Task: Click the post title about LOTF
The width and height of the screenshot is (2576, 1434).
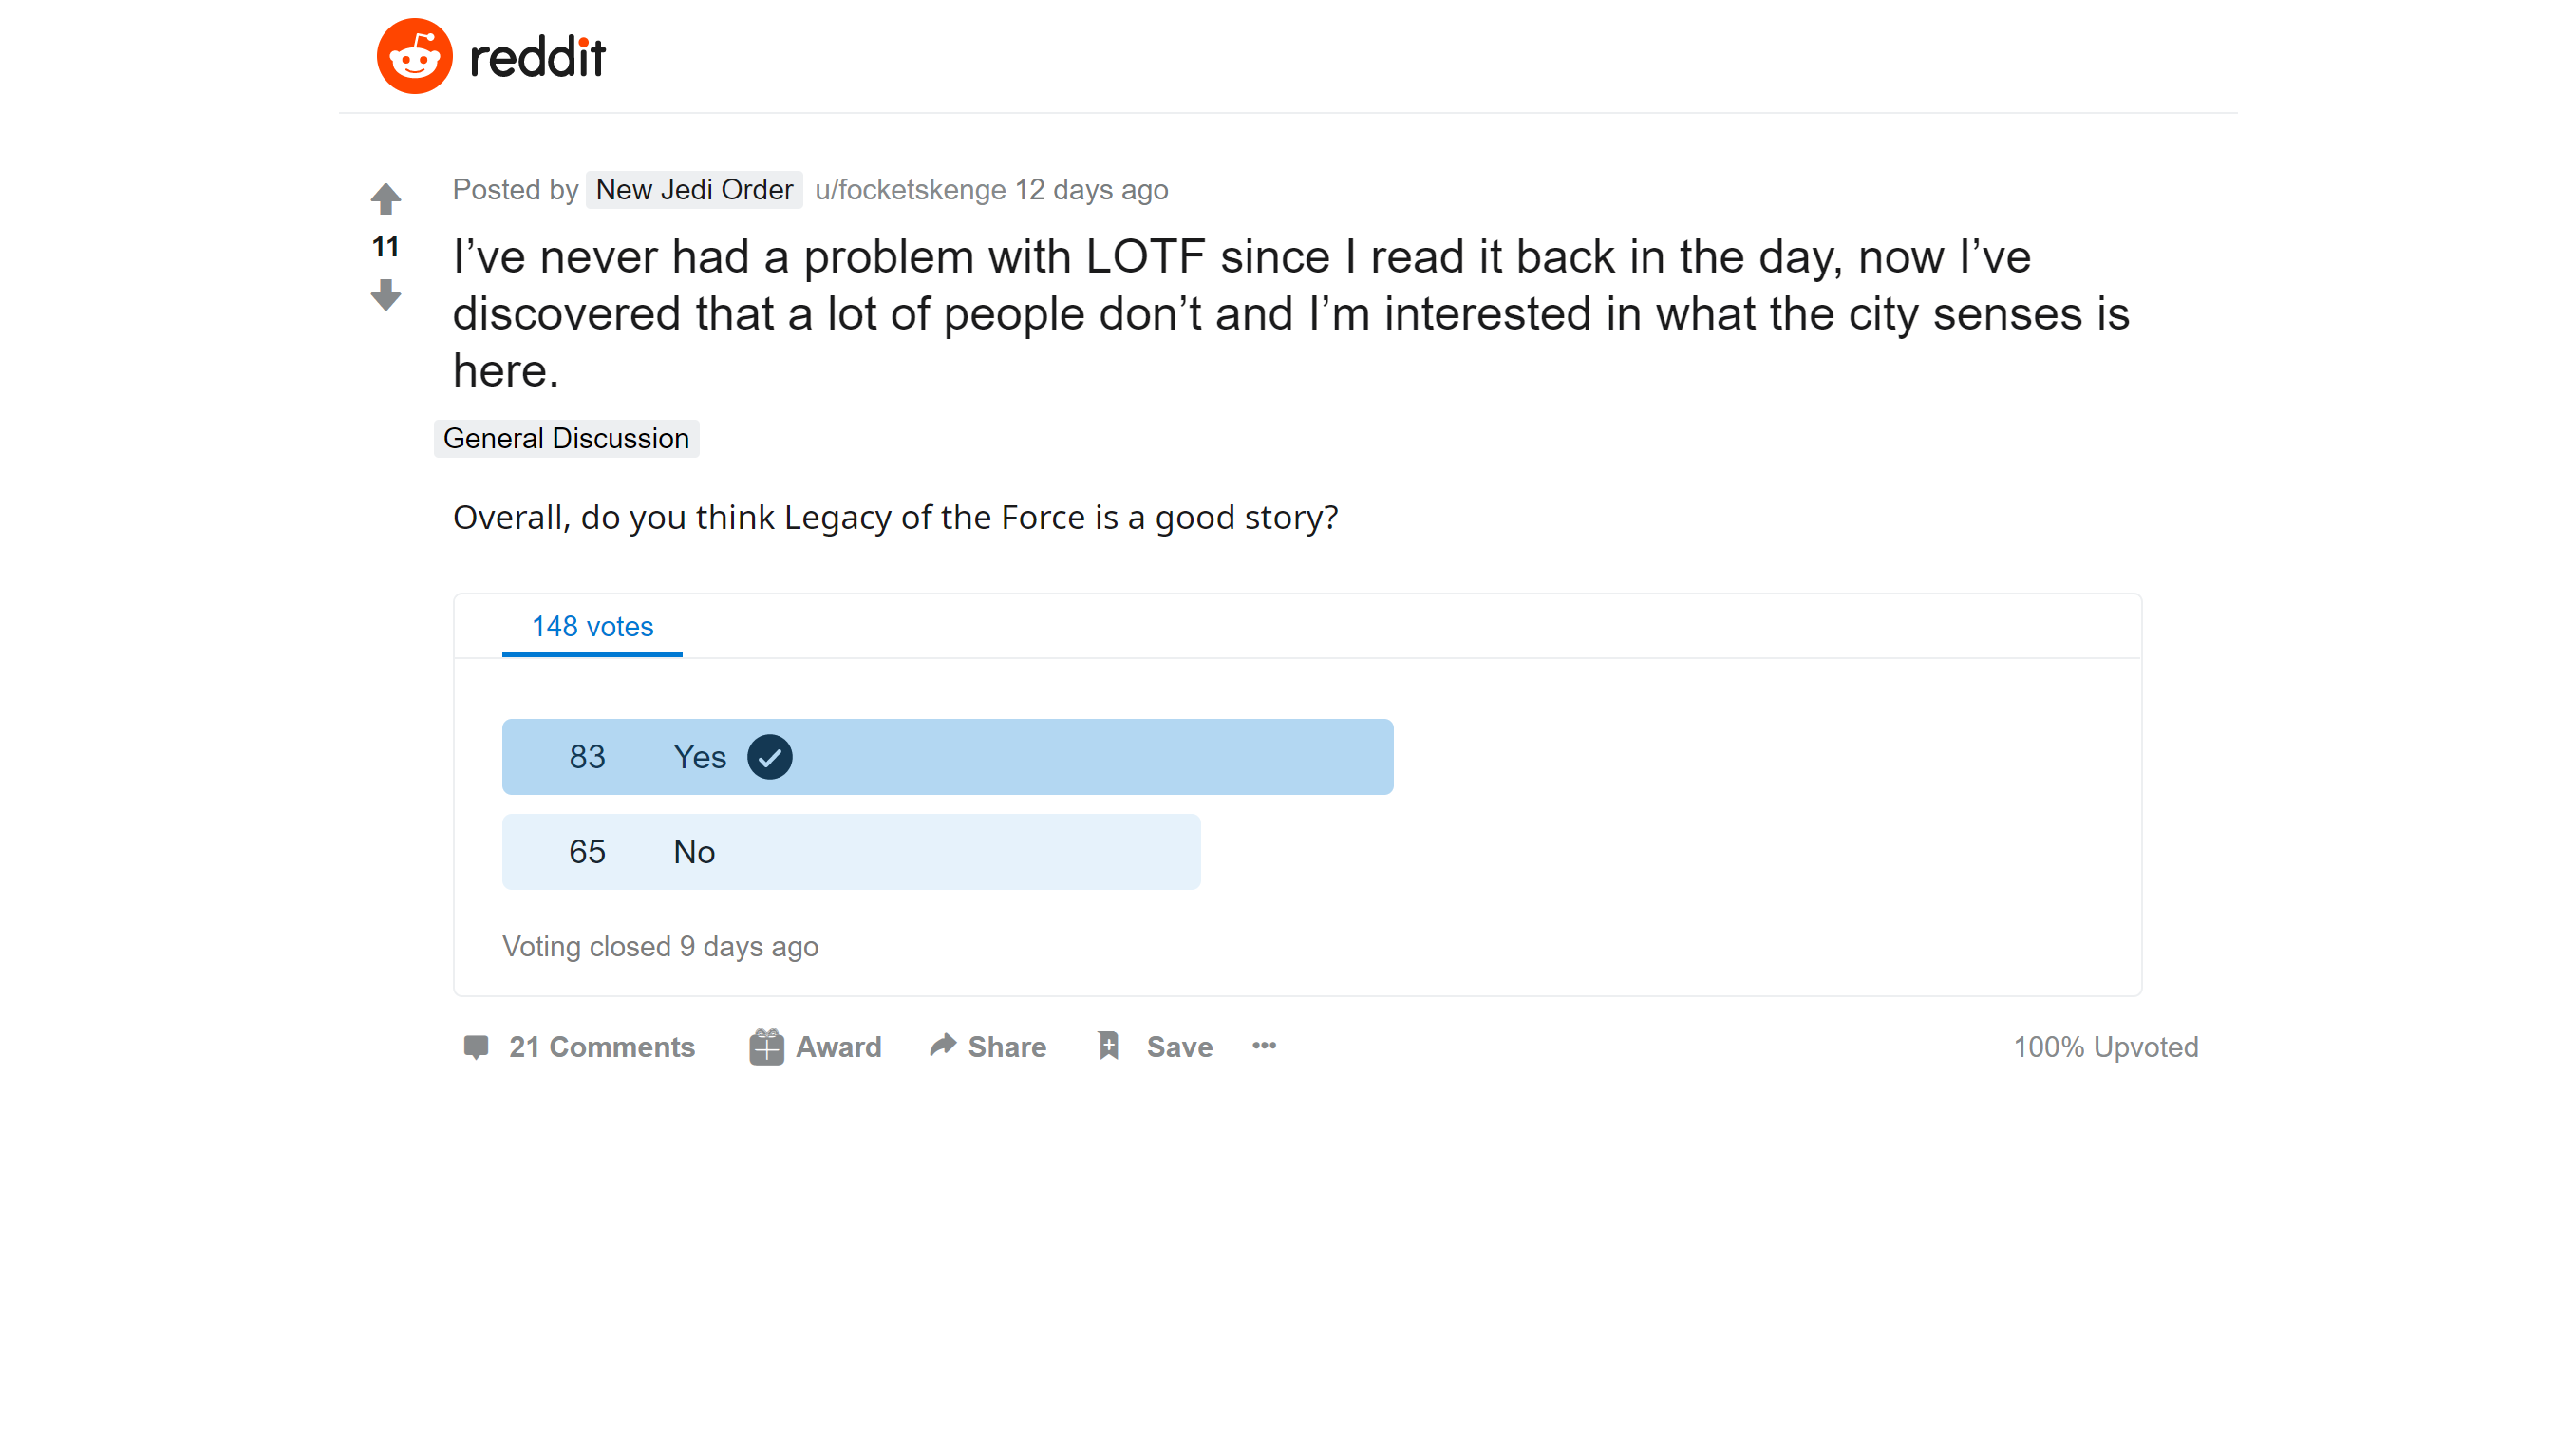Action: 1291,314
